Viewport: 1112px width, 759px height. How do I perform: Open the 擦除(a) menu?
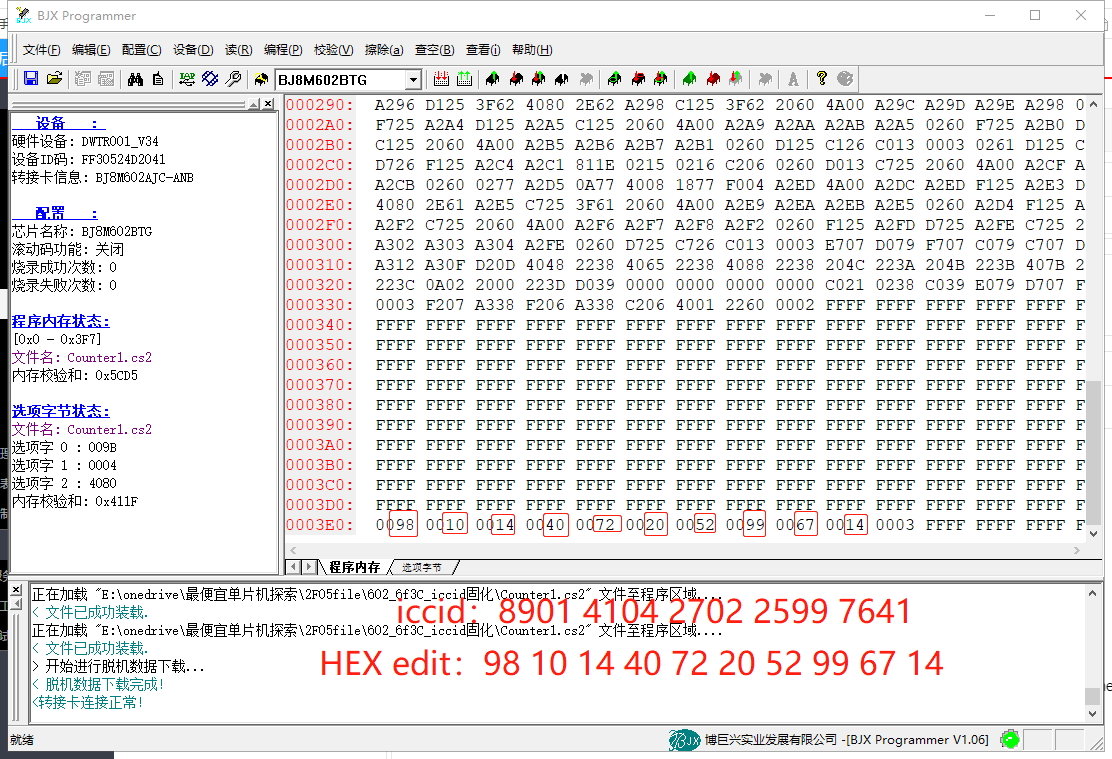tap(384, 50)
